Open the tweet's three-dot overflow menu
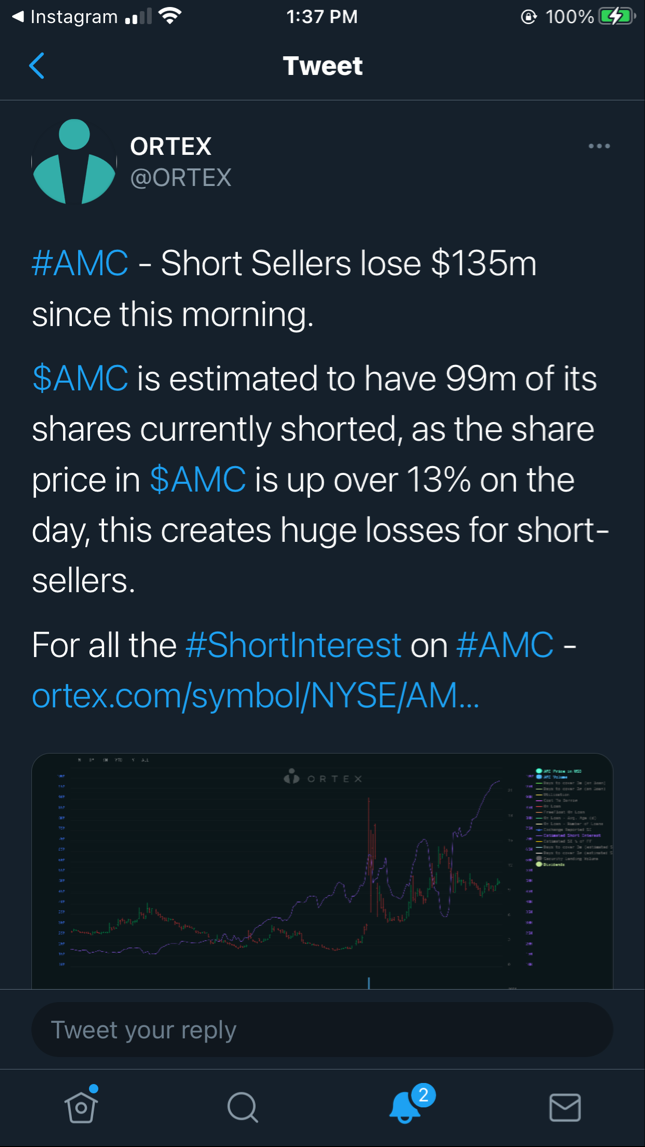 pos(599,146)
